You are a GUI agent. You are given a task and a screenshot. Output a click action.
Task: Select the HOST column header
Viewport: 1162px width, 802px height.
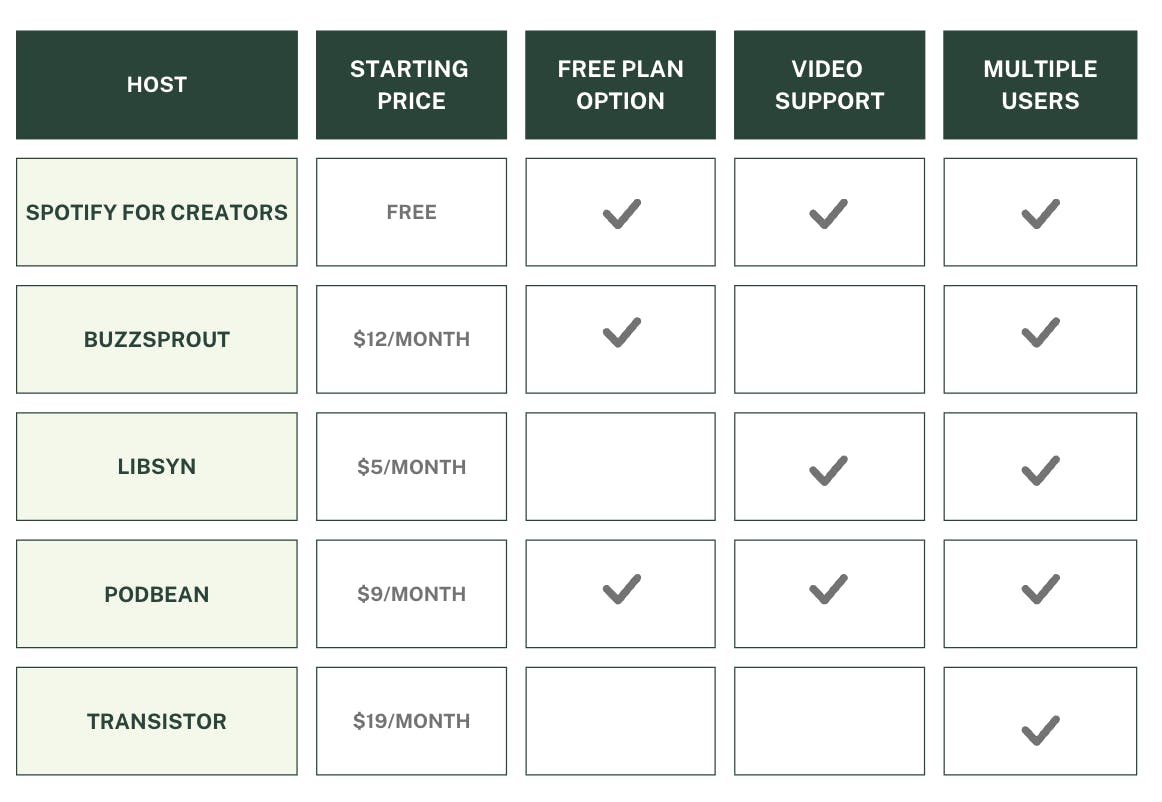[157, 85]
